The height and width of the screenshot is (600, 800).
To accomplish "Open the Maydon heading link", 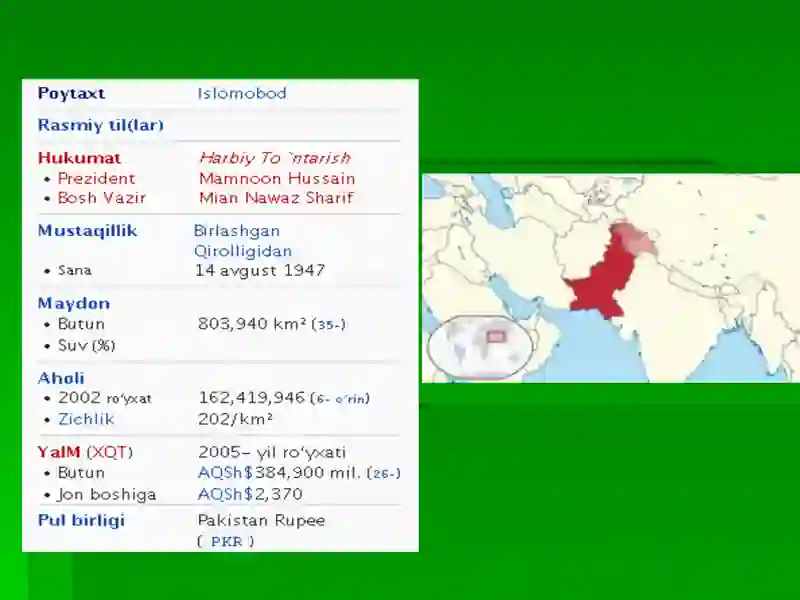I will (73, 304).
